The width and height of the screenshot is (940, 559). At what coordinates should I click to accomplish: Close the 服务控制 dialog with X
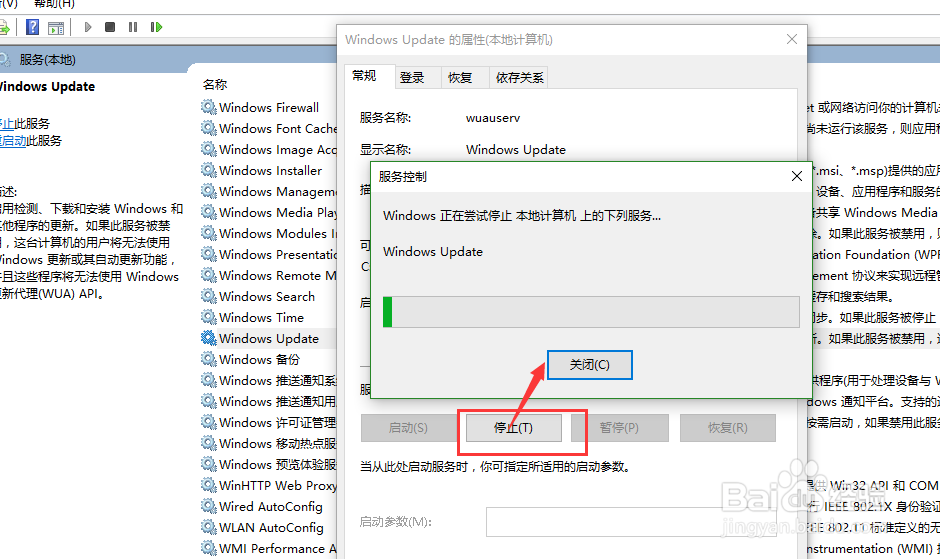point(797,176)
